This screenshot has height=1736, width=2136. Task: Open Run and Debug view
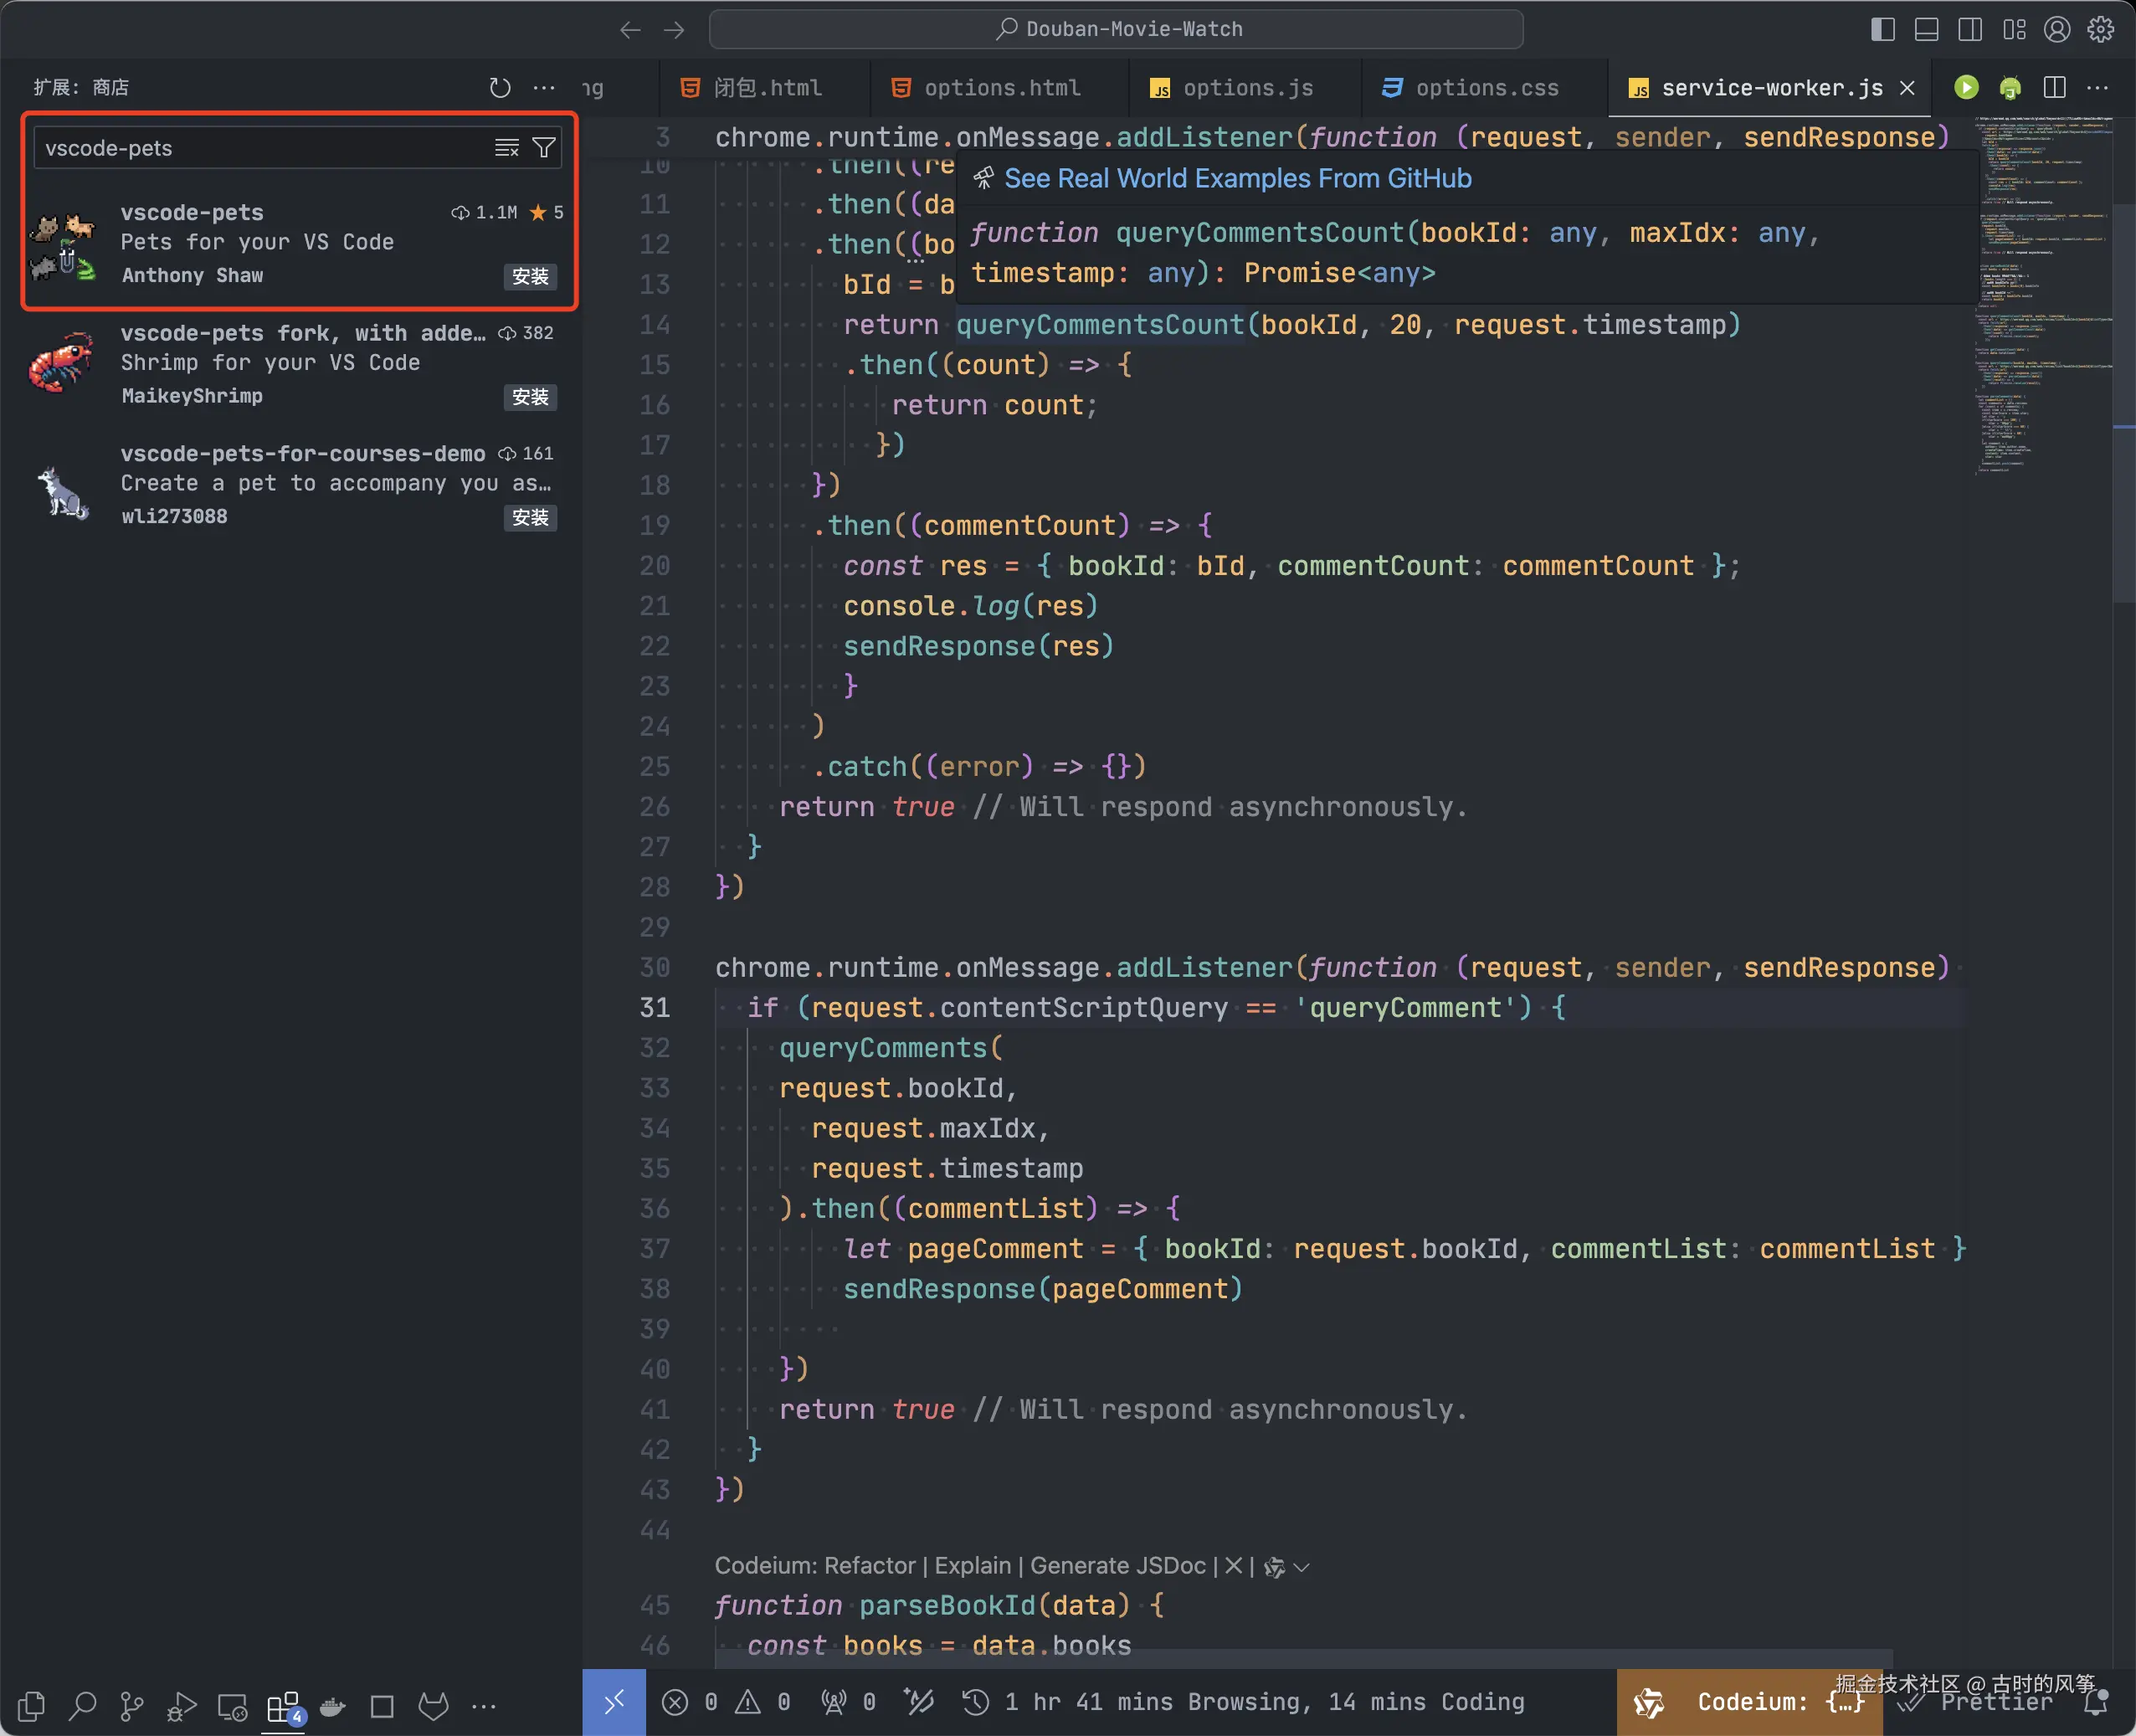(181, 1706)
